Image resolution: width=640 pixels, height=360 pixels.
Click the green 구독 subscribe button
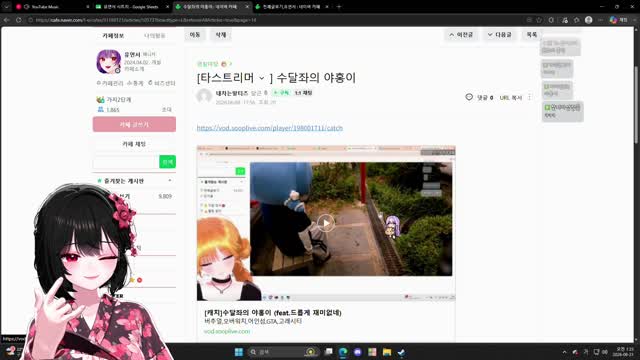[x=282, y=93]
